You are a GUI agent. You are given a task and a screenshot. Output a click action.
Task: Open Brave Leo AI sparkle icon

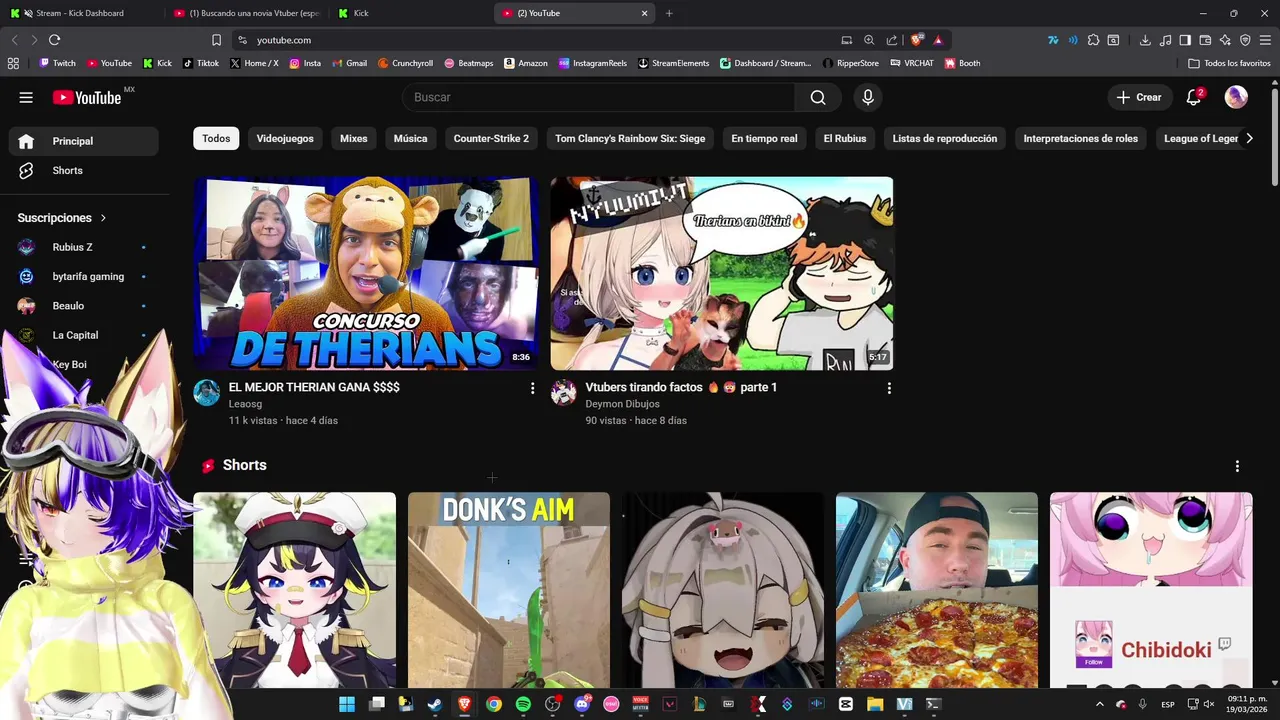[1225, 40]
